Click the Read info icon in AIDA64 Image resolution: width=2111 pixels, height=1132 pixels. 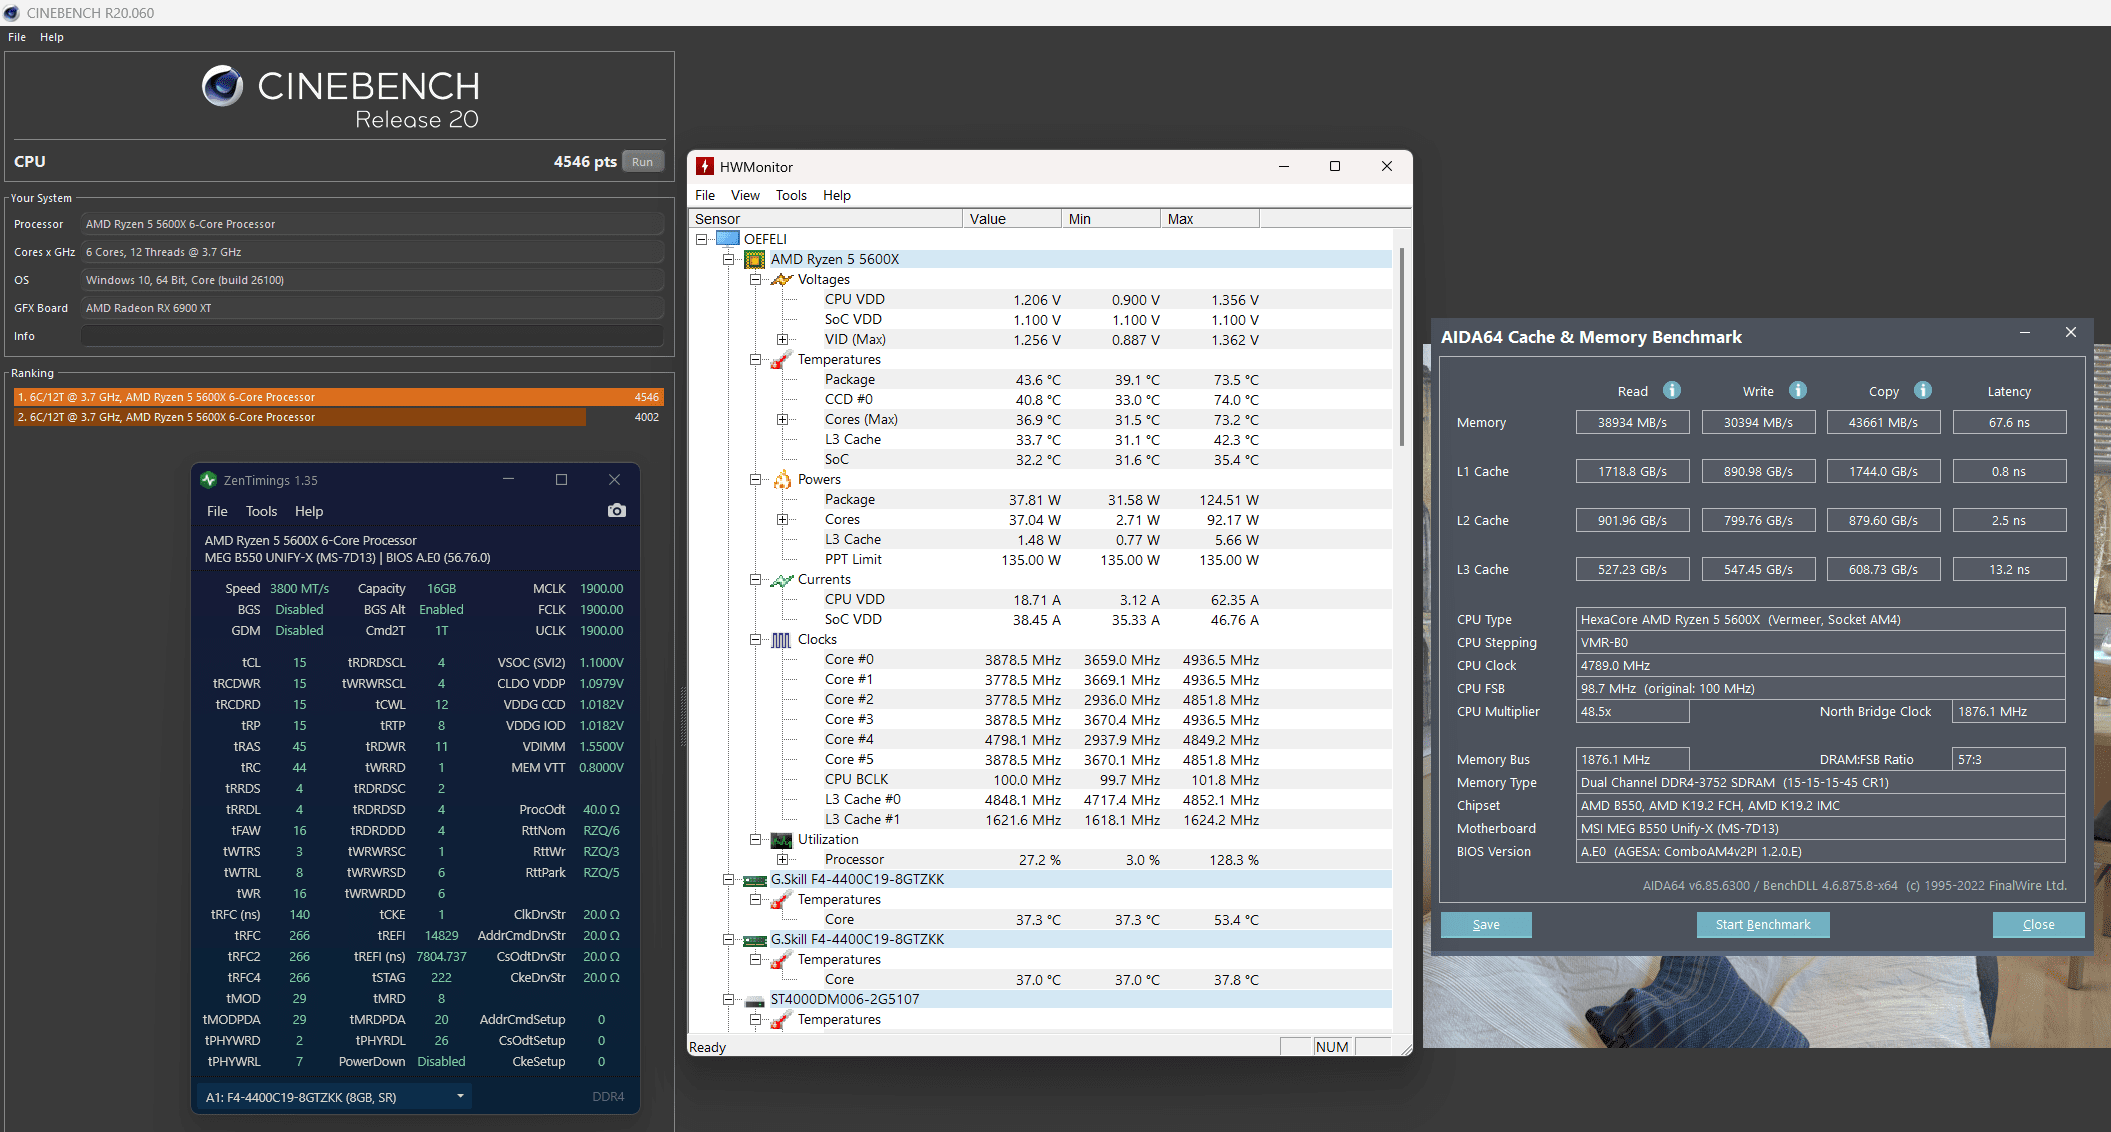click(1672, 391)
